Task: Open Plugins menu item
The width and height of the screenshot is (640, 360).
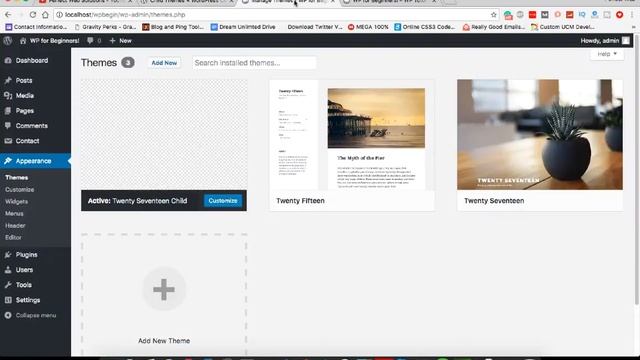Action: [x=27, y=255]
